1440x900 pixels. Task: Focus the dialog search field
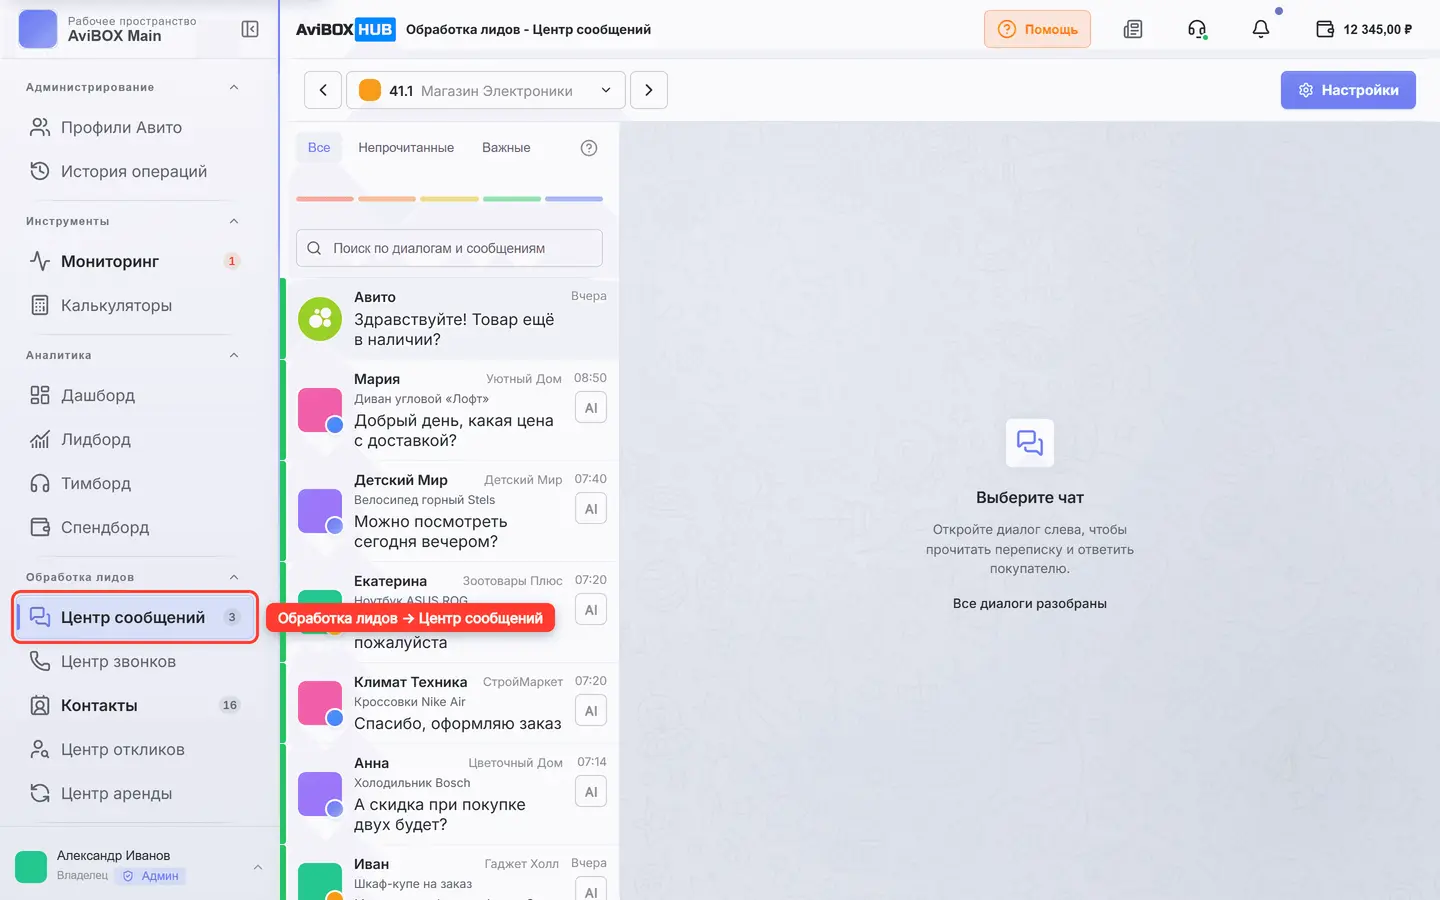pos(449,248)
